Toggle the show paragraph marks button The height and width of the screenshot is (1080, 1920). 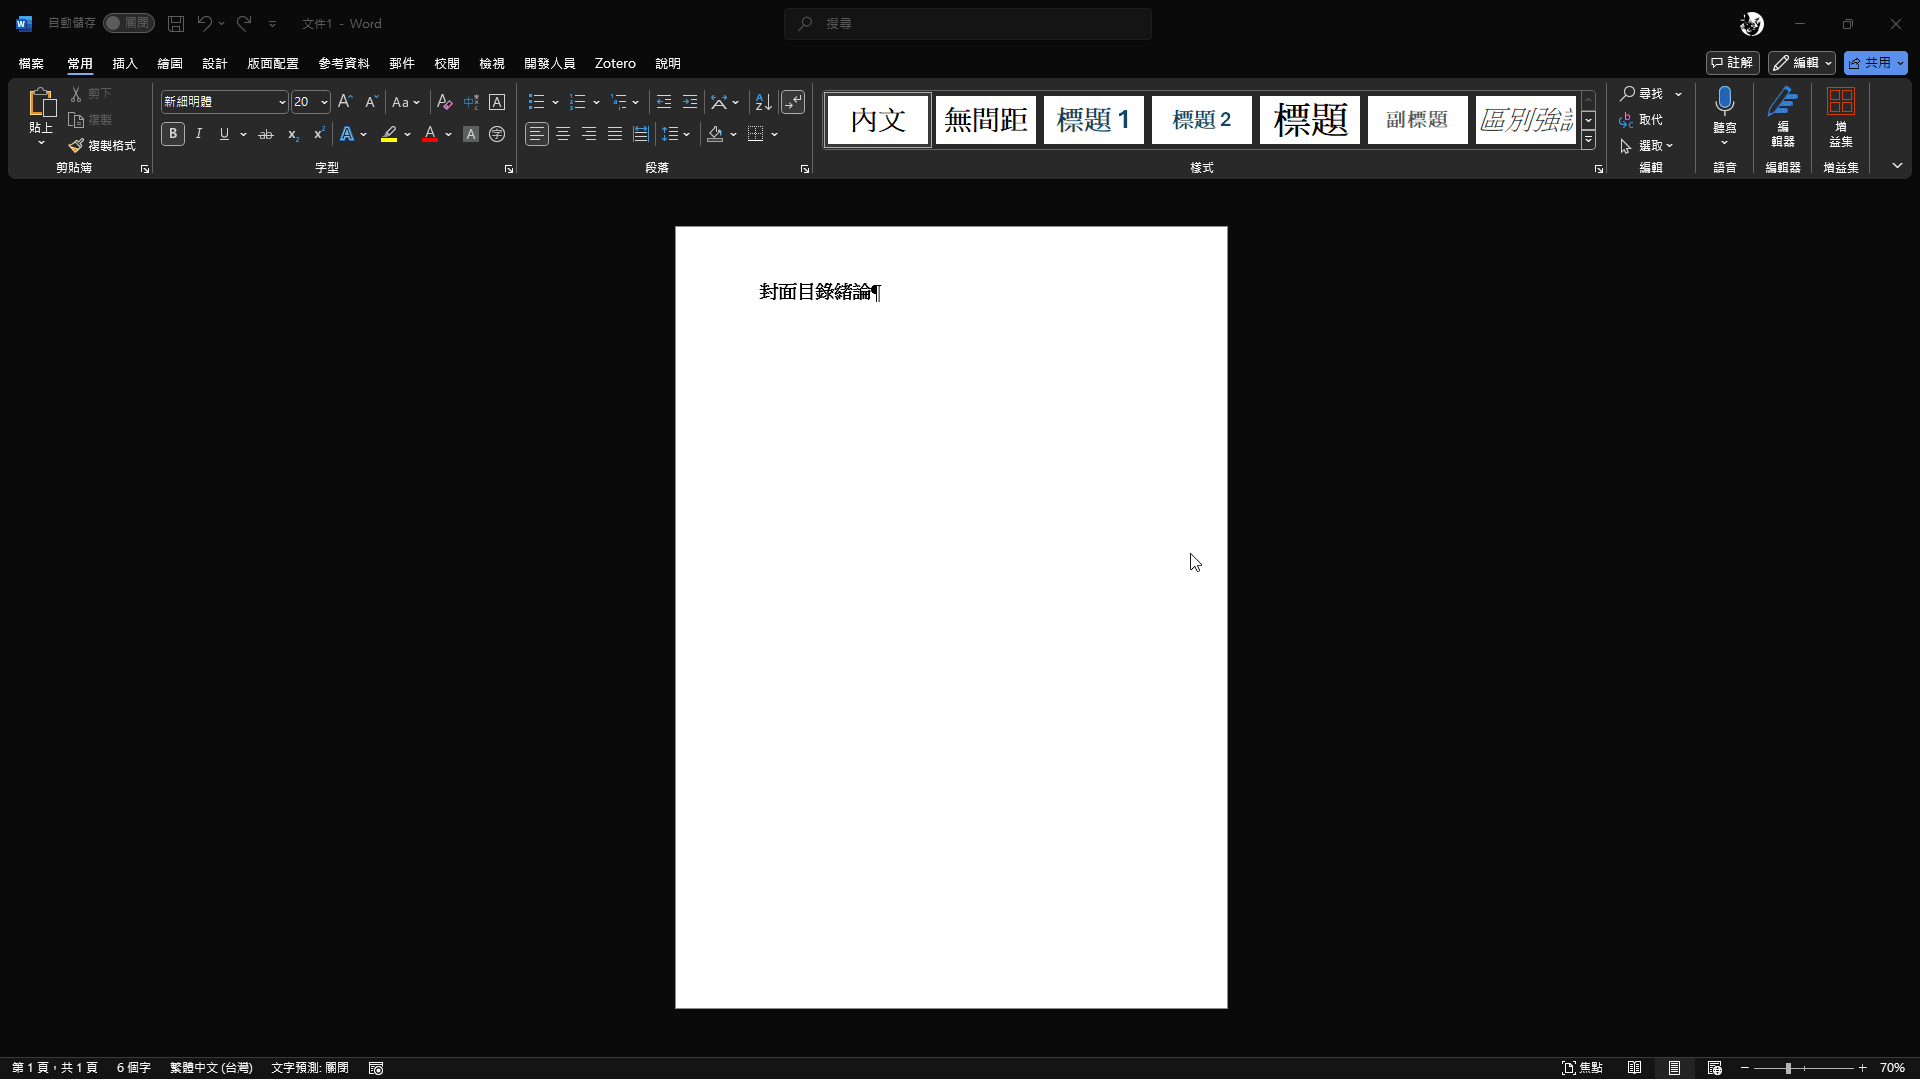click(x=793, y=102)
